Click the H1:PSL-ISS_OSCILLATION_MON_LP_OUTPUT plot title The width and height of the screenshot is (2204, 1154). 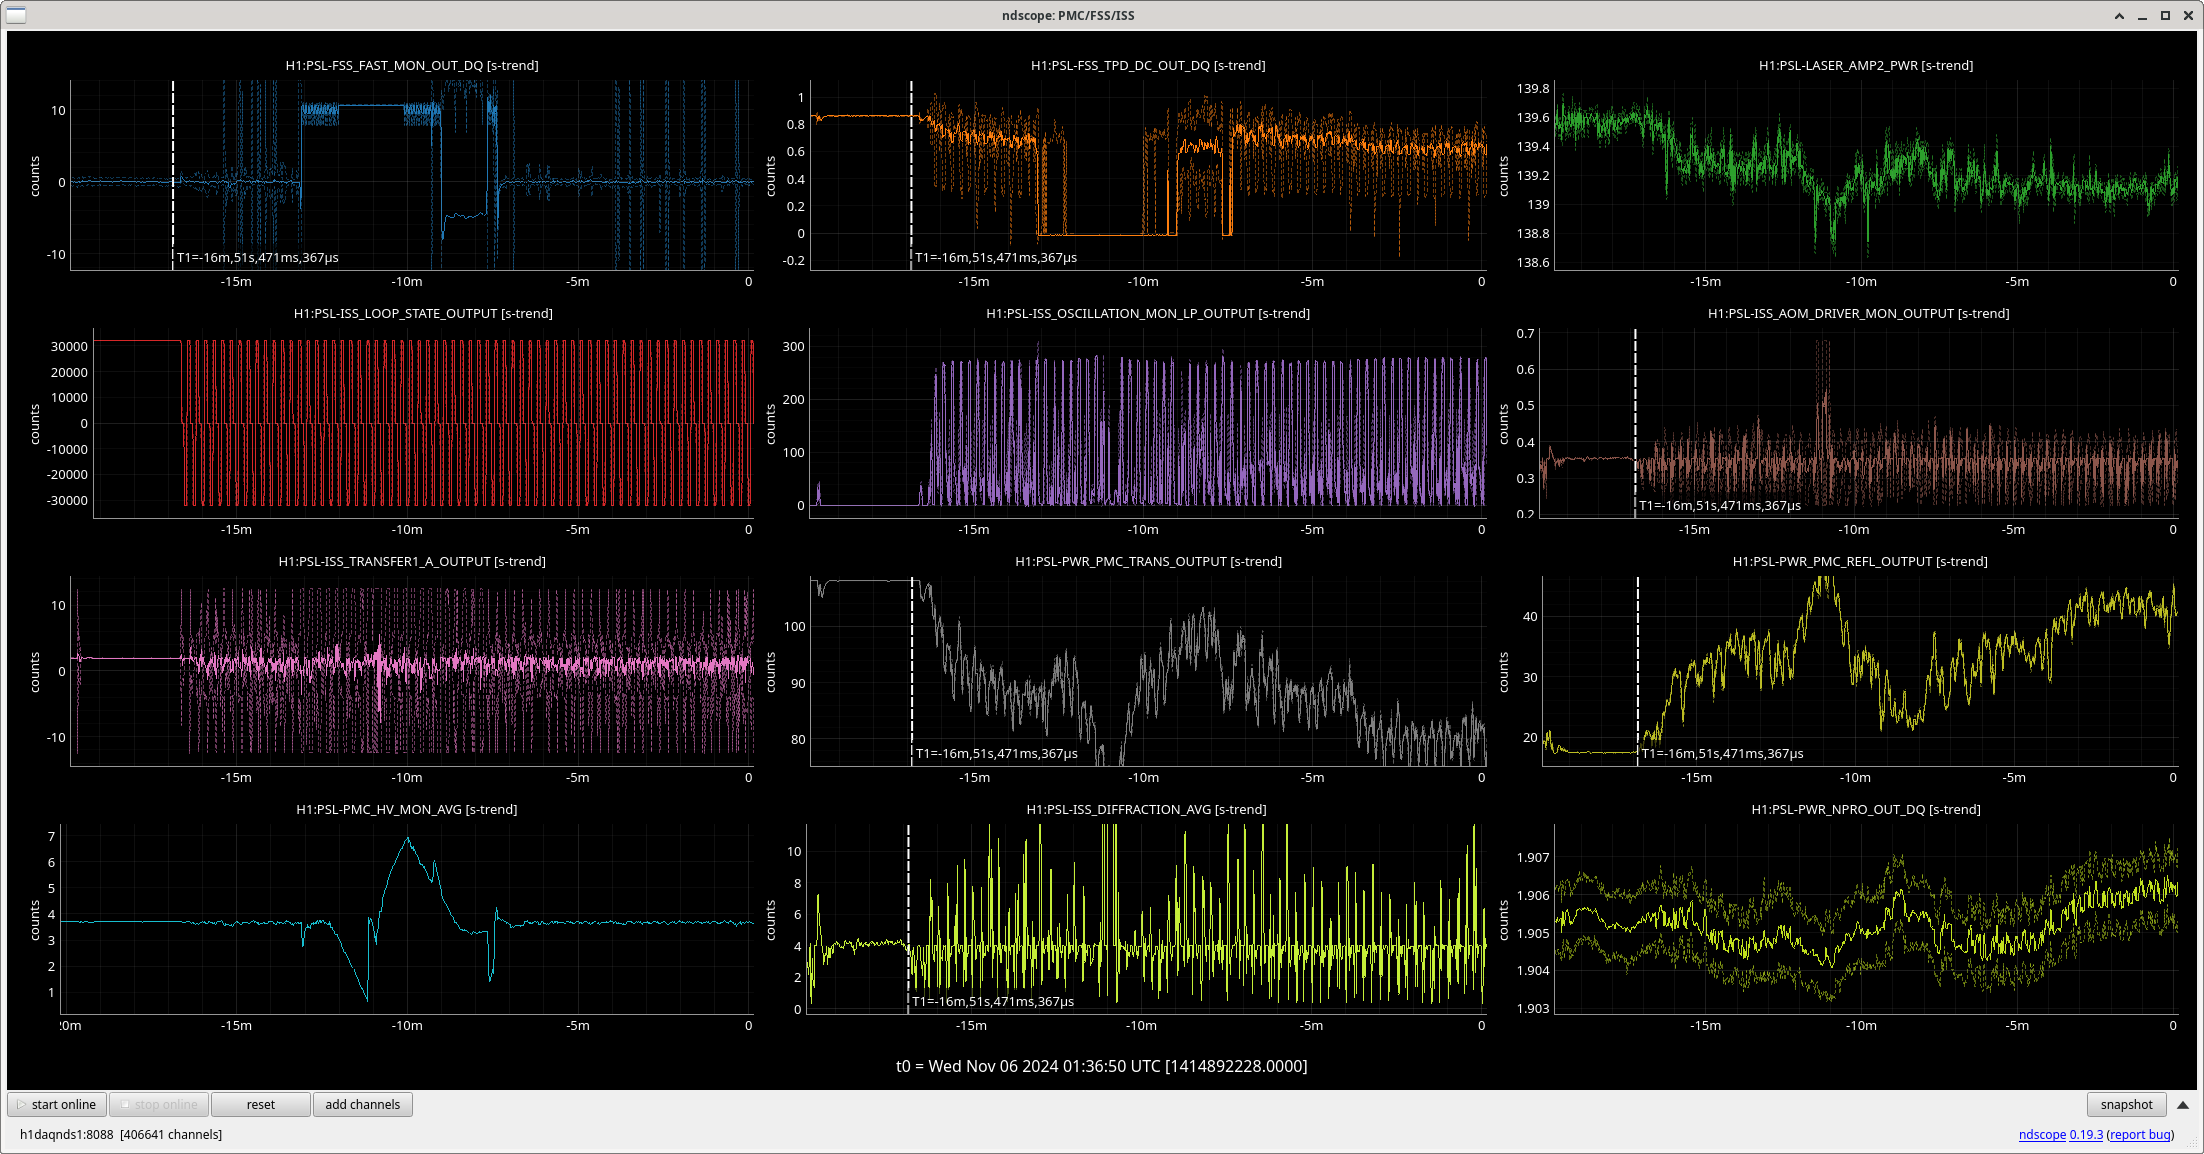point(1148,313)
